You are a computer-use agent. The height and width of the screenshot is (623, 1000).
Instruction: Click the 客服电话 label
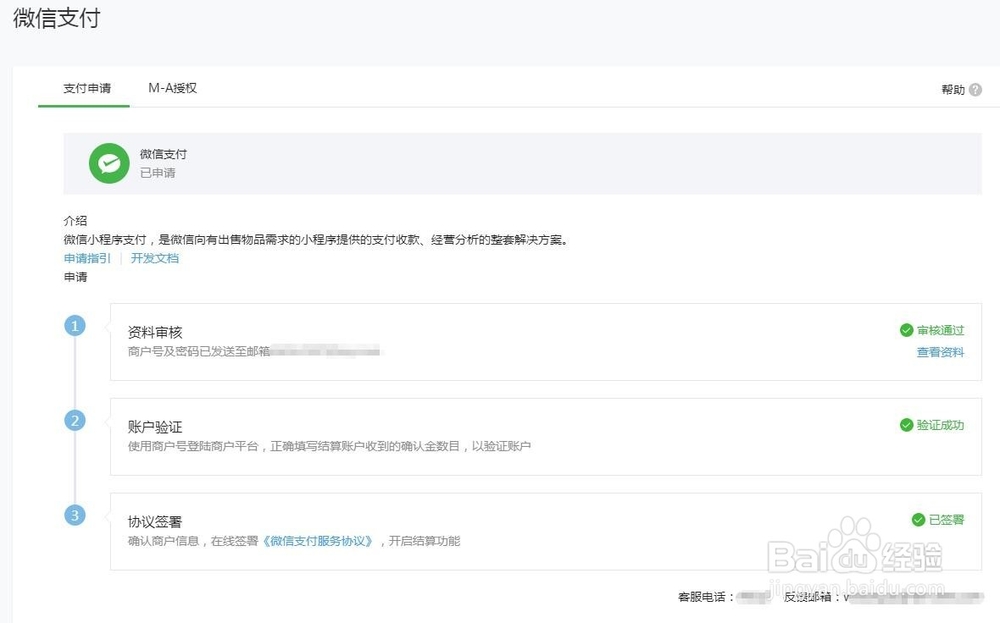coord(705,597)
